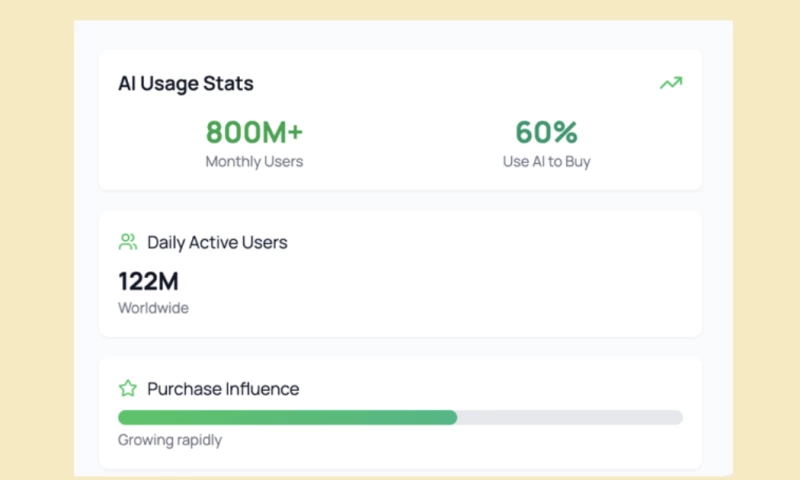Click the 60% statistic value
The width and height of the screenshot is (800, 480).
[546, 132]
